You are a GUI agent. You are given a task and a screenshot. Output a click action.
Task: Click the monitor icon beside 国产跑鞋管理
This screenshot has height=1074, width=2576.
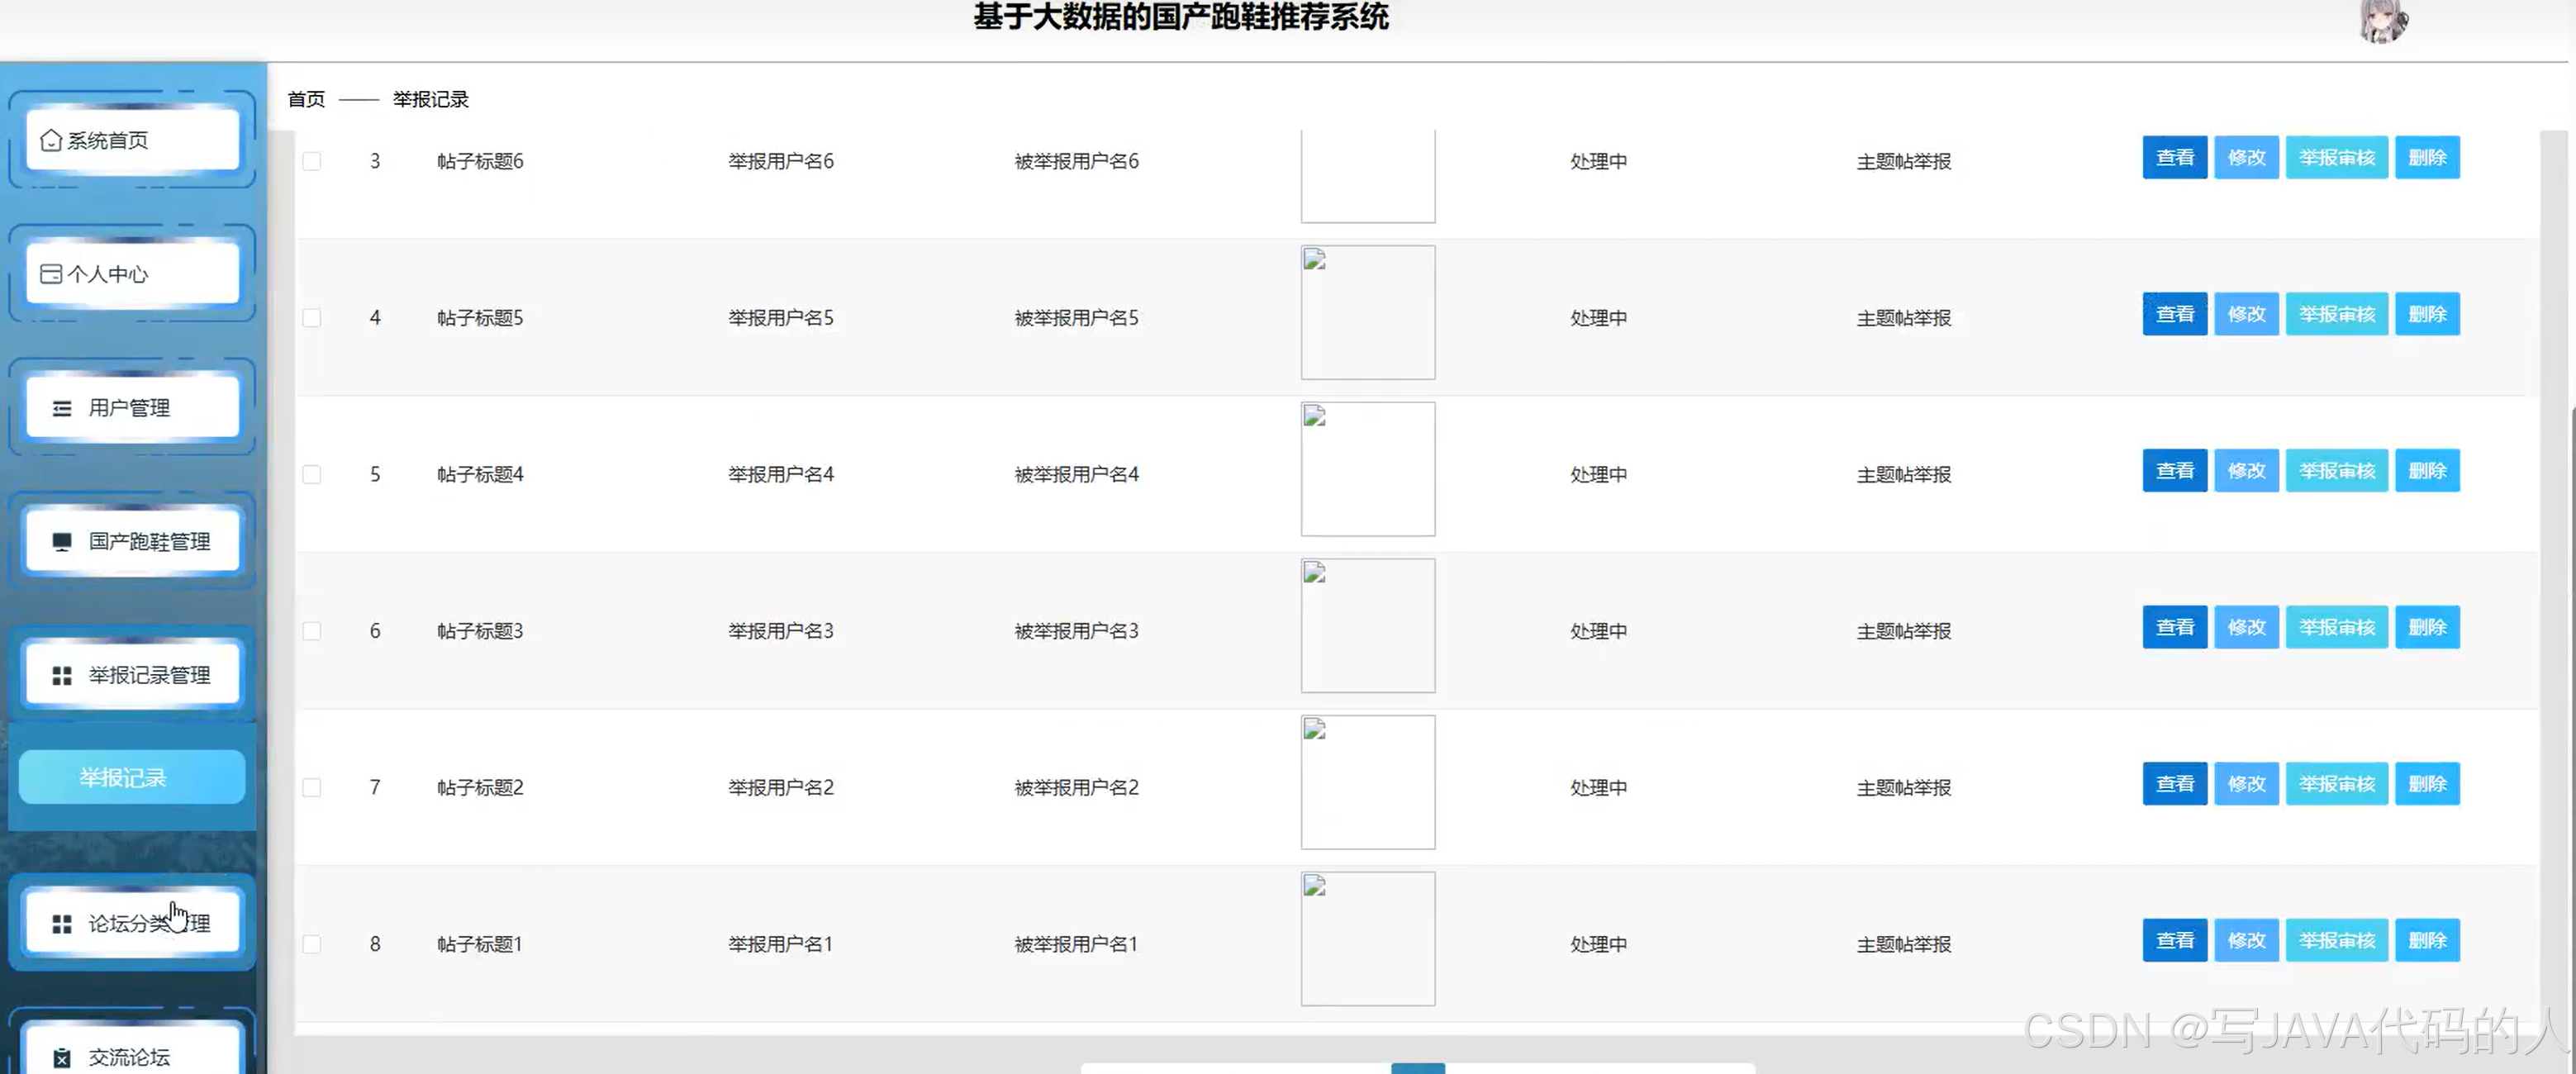tap(62, 542)
